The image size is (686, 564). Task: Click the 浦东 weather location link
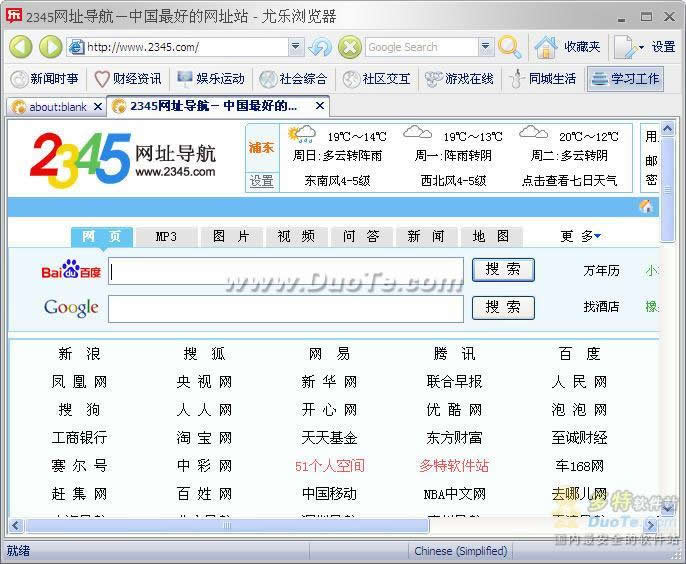(262, 147)
